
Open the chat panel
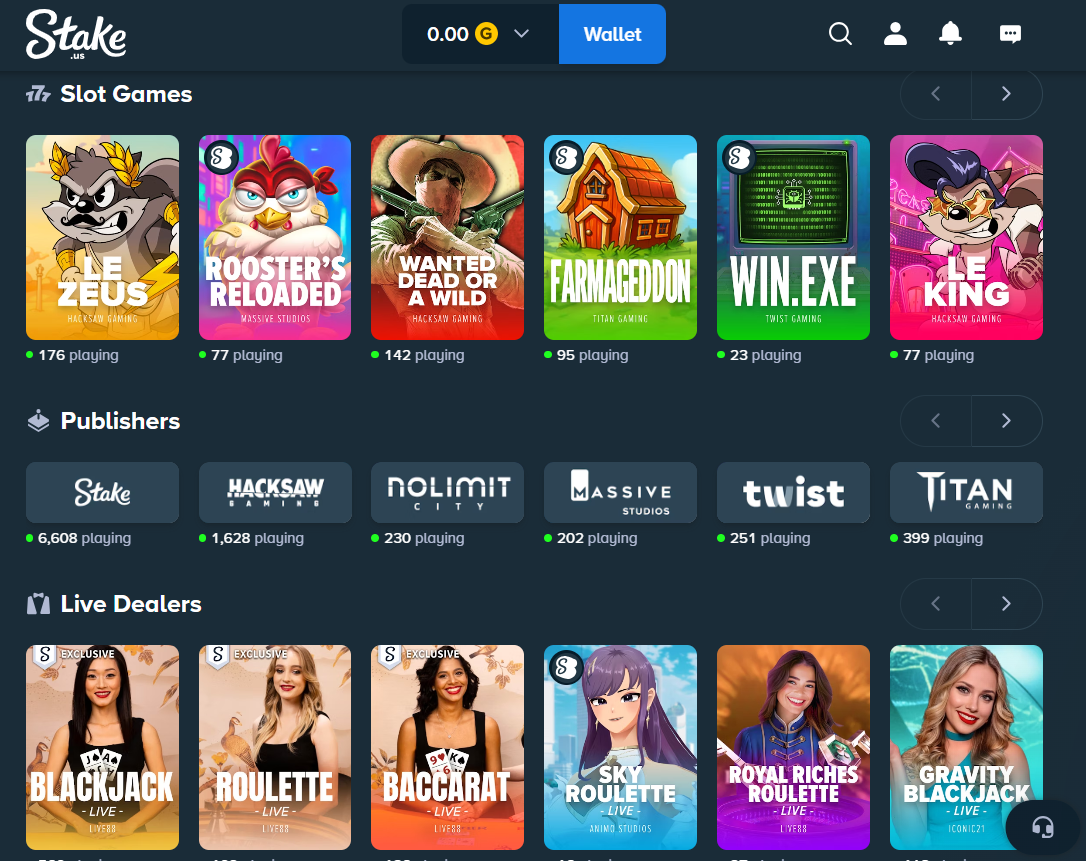[x=1010, y=33]
